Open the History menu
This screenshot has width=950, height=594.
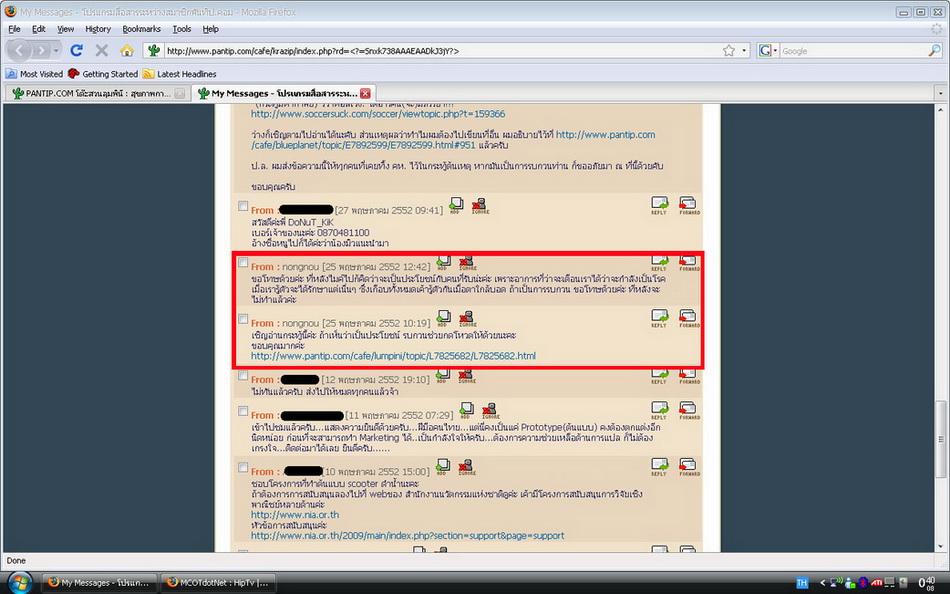pyautogui.click(x=98, y=28)
